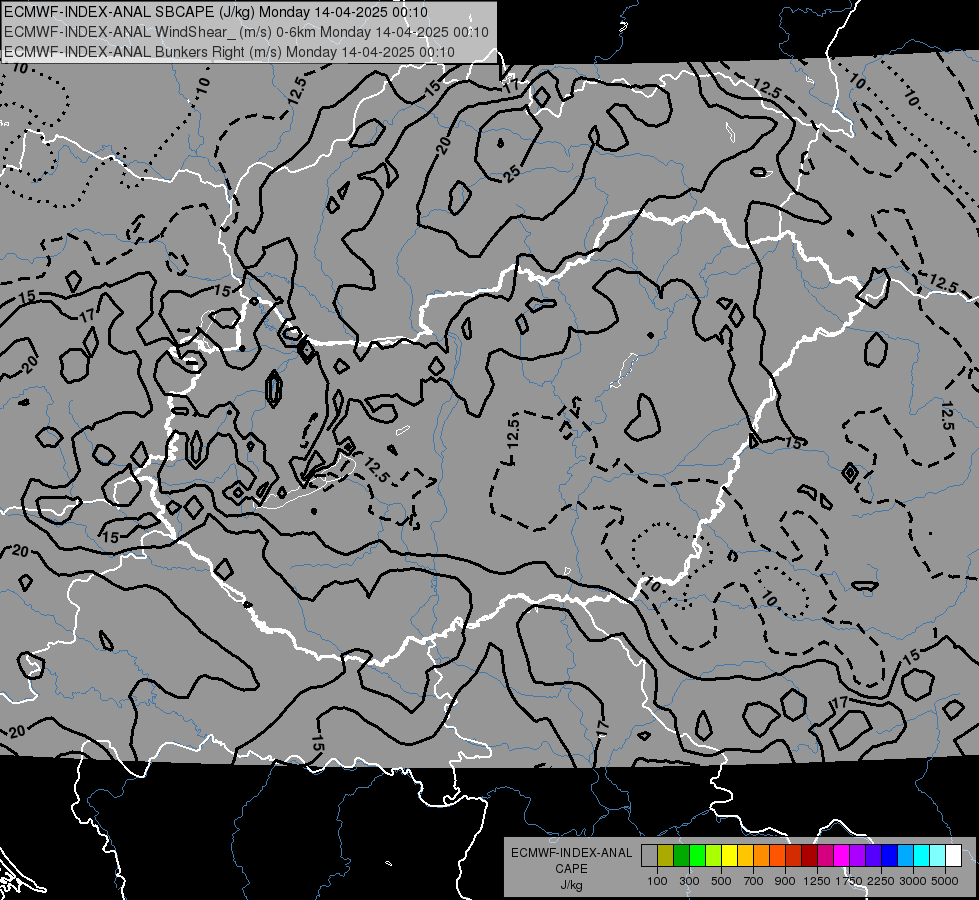Click the 1250 tick value in legend
The image size is (979, 900).
pyautogui.click(x=817, y=881)
